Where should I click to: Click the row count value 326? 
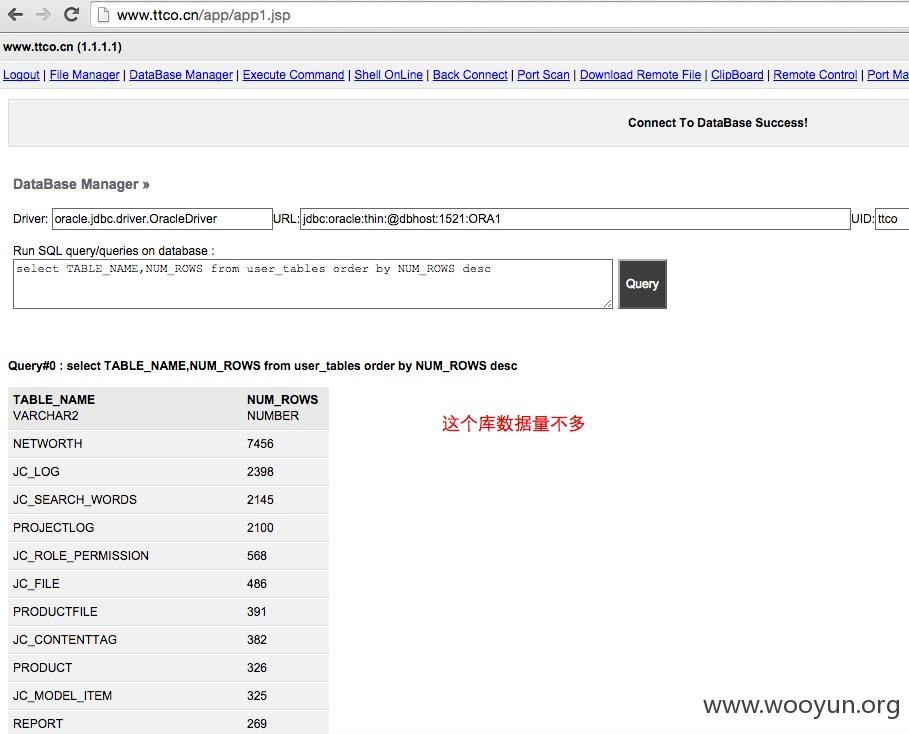[x=257, y=667]
